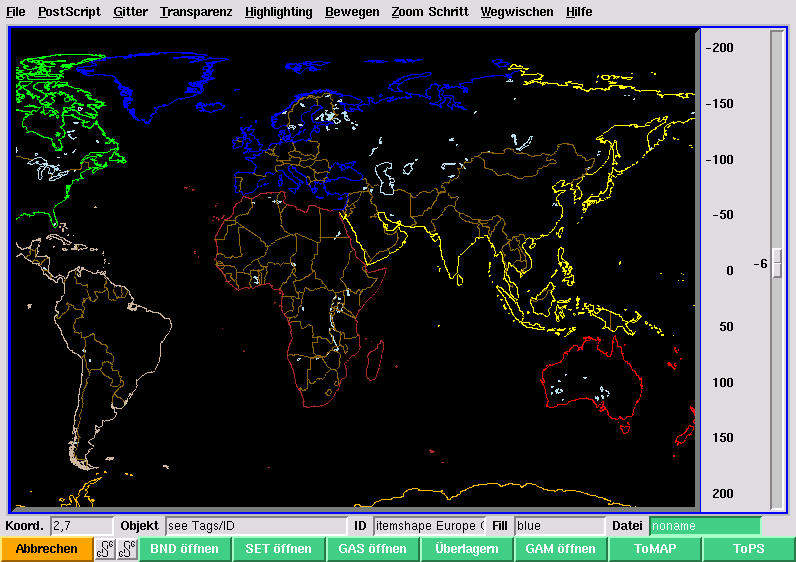Screen dimensions: 796x562
Task: Click the 100 scale label
Action: tap(723, 382)
